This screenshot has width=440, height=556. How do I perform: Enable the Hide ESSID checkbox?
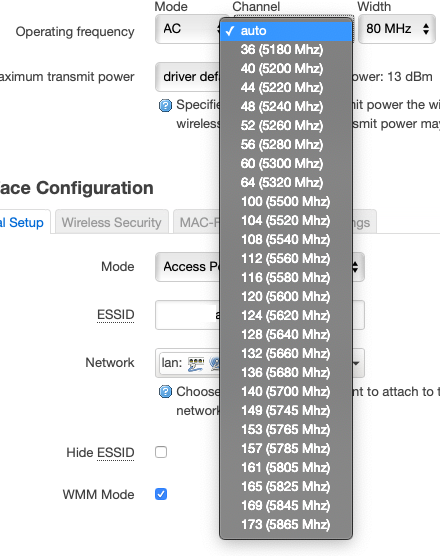(161, 452)
